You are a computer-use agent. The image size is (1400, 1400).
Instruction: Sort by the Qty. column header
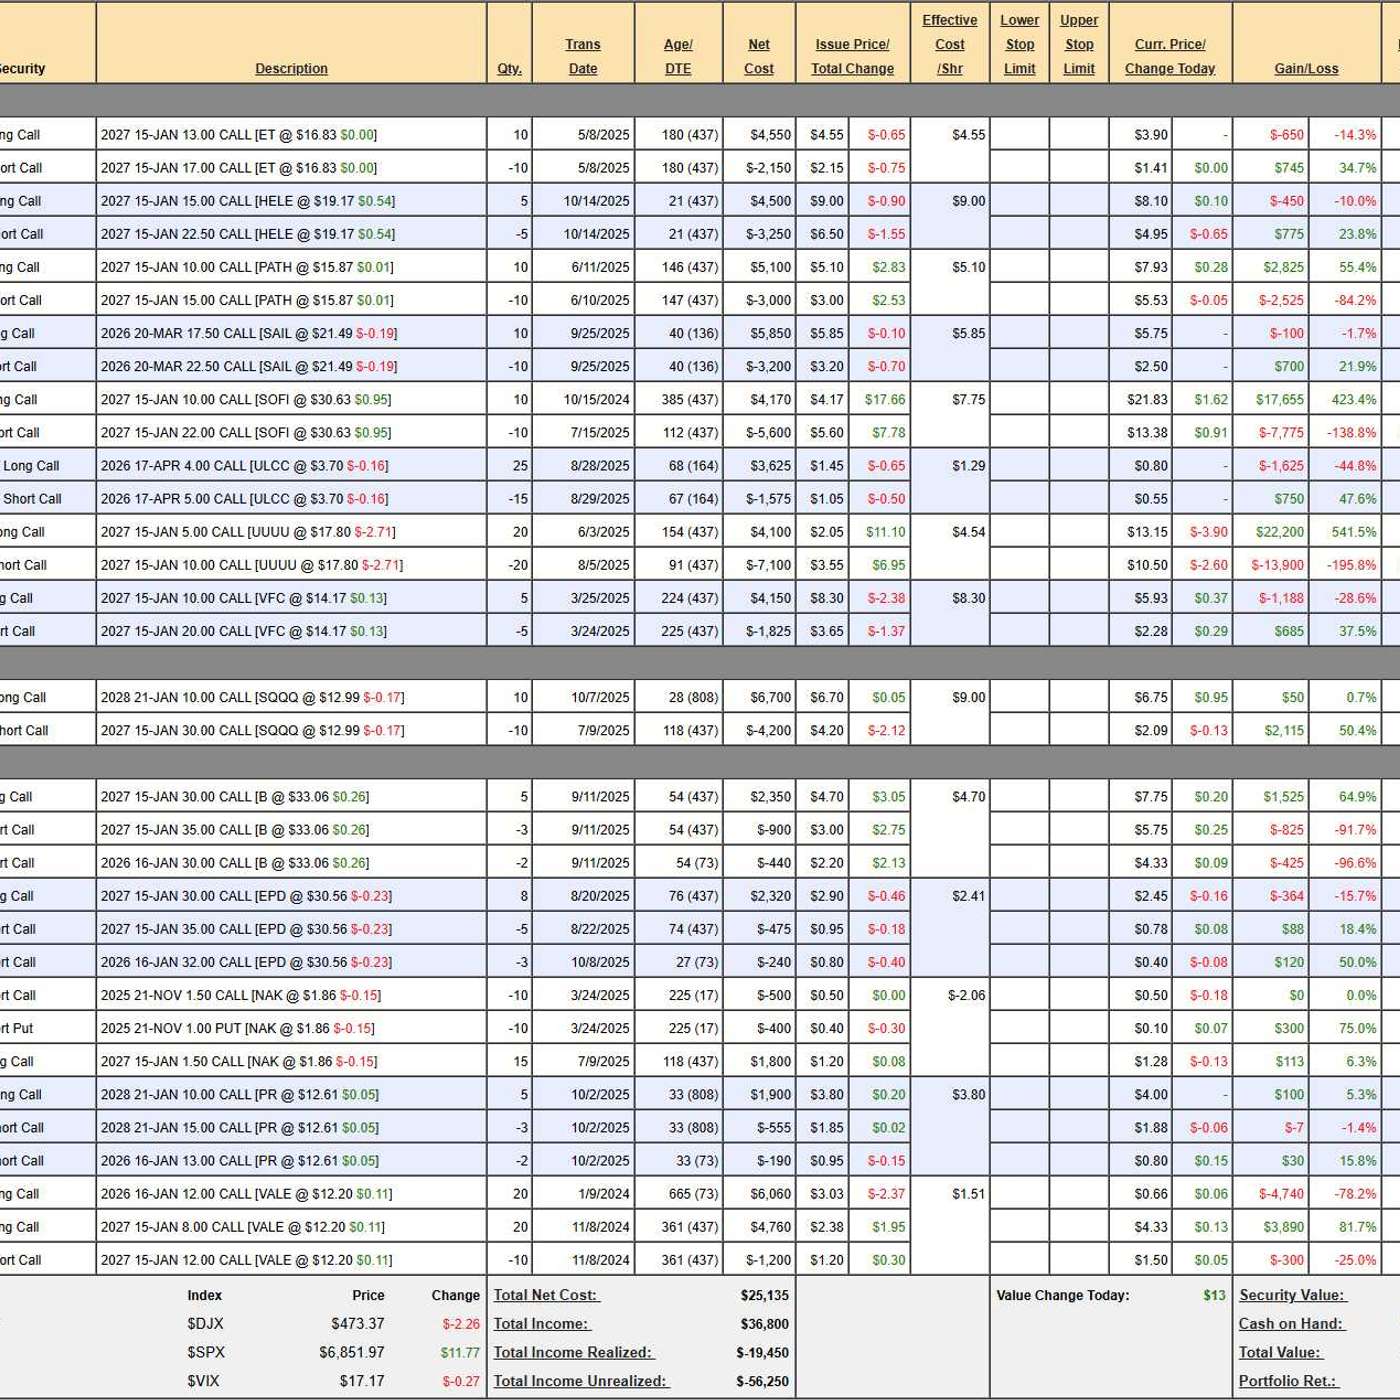pos(509,68)
